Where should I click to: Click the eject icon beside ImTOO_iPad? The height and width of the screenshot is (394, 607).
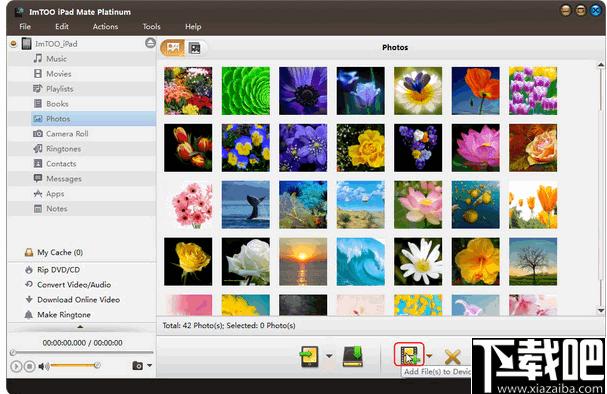coord(150,43)
